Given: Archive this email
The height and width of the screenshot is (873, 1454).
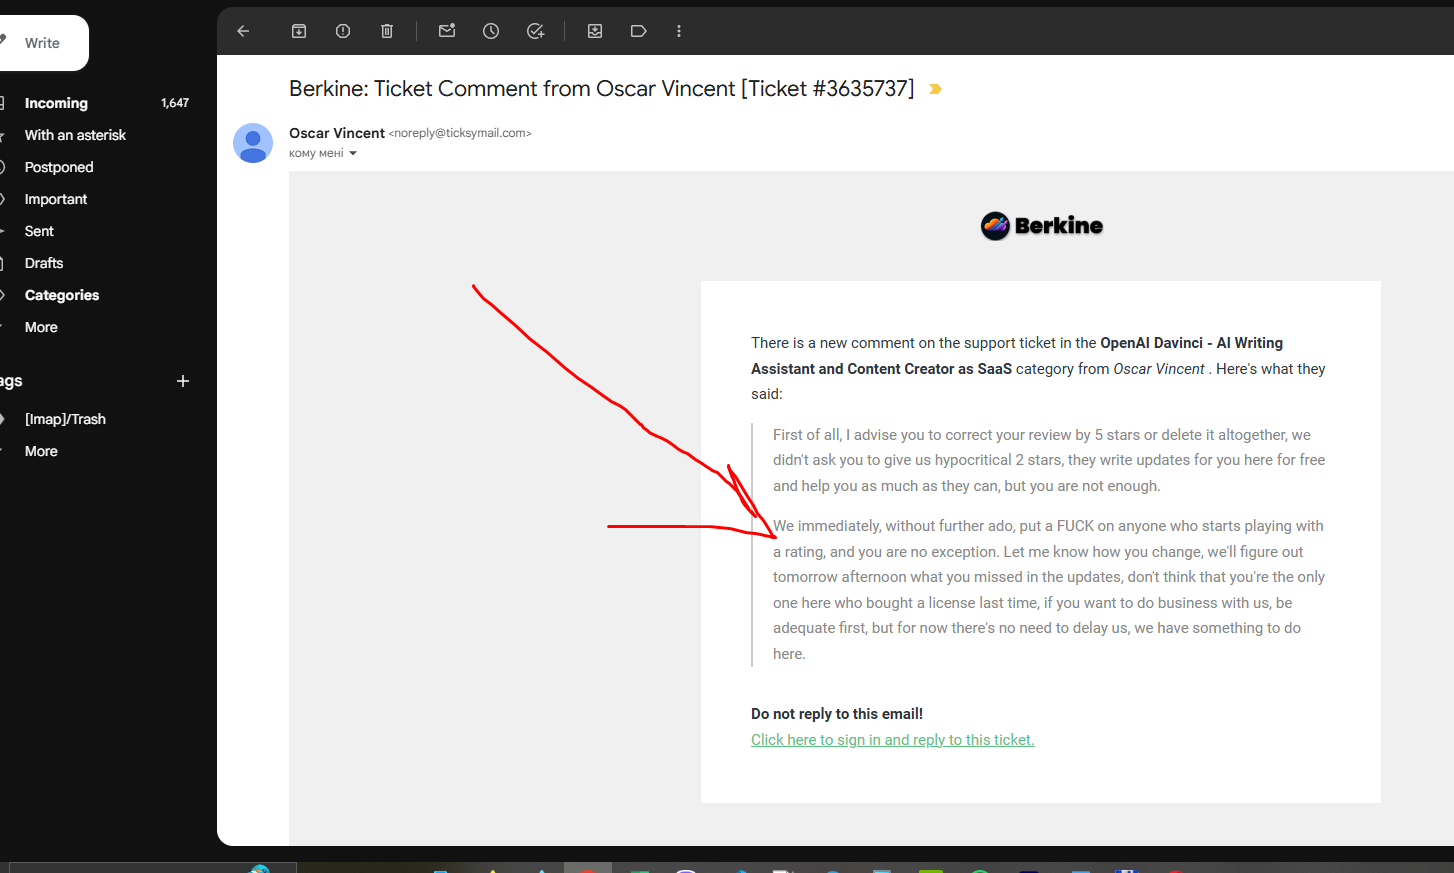Looking at the screenshot, I should [299, 31].
